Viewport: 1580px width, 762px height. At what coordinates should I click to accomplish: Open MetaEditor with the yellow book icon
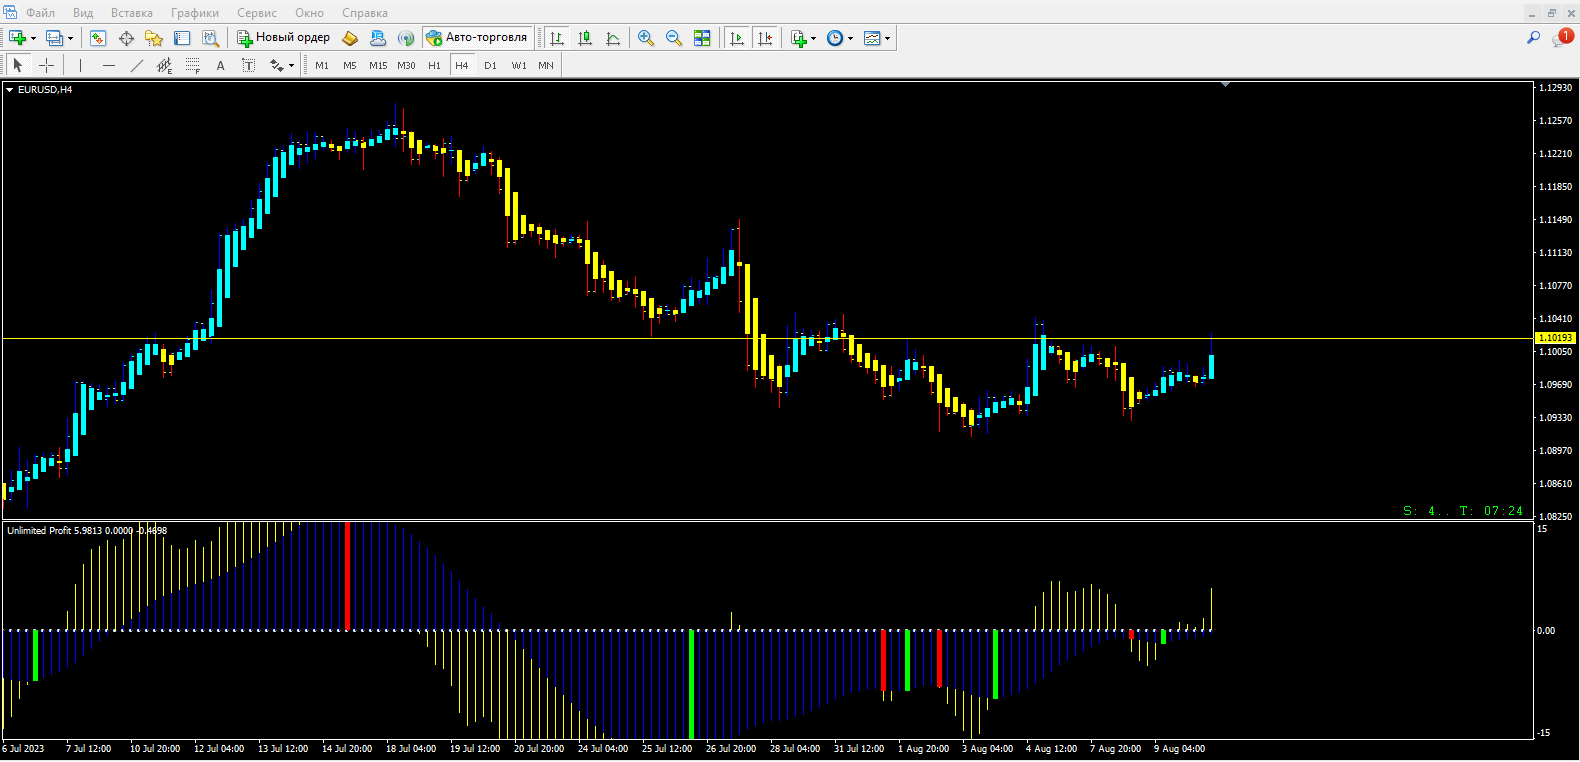(x=350, y=38)
